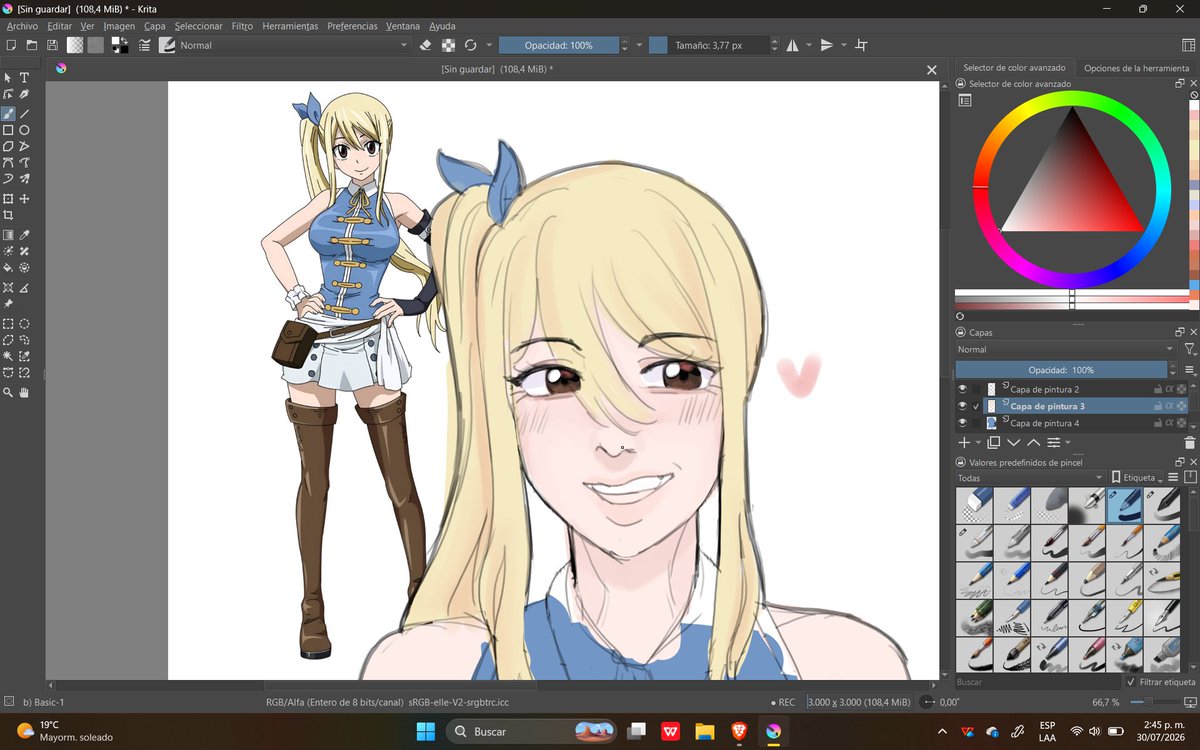The image size is (1200, 750).
Task: Toggle the Filtrar etiqueta checkbox
Action: coord(1130,682)
